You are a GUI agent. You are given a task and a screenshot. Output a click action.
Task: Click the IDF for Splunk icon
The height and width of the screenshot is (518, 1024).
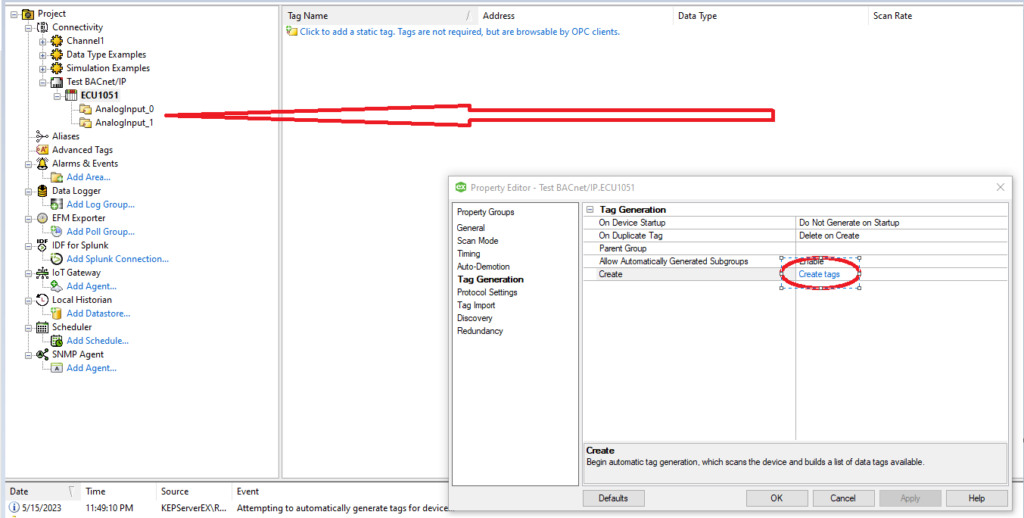(42, 246)
